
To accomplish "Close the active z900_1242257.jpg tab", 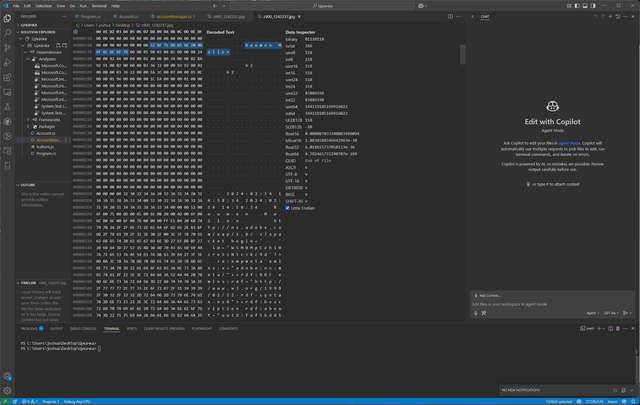I will [x=299, y=17].
